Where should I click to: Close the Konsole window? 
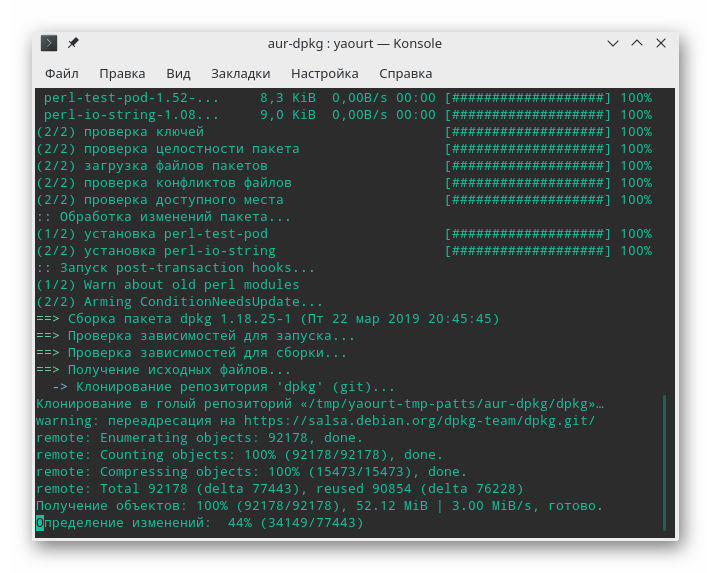pos(661,44)
